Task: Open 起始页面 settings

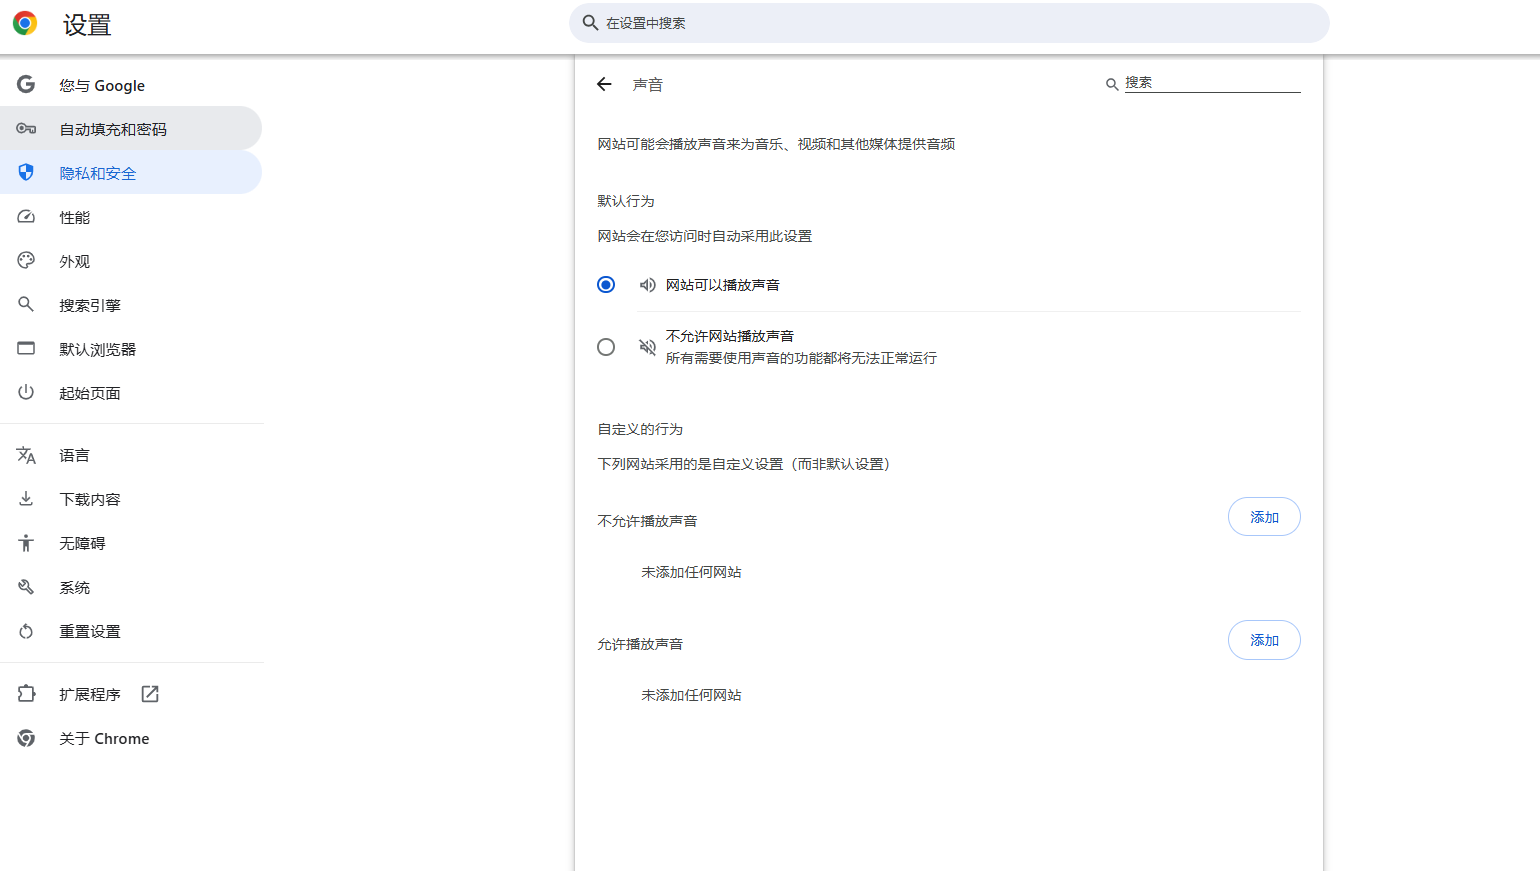Action: (131, 393)
